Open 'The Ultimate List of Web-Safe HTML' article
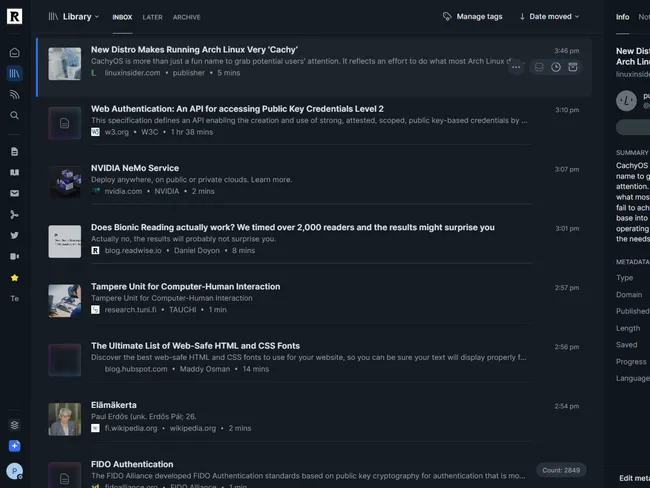 pyautogui.click(x=195, y=346)
